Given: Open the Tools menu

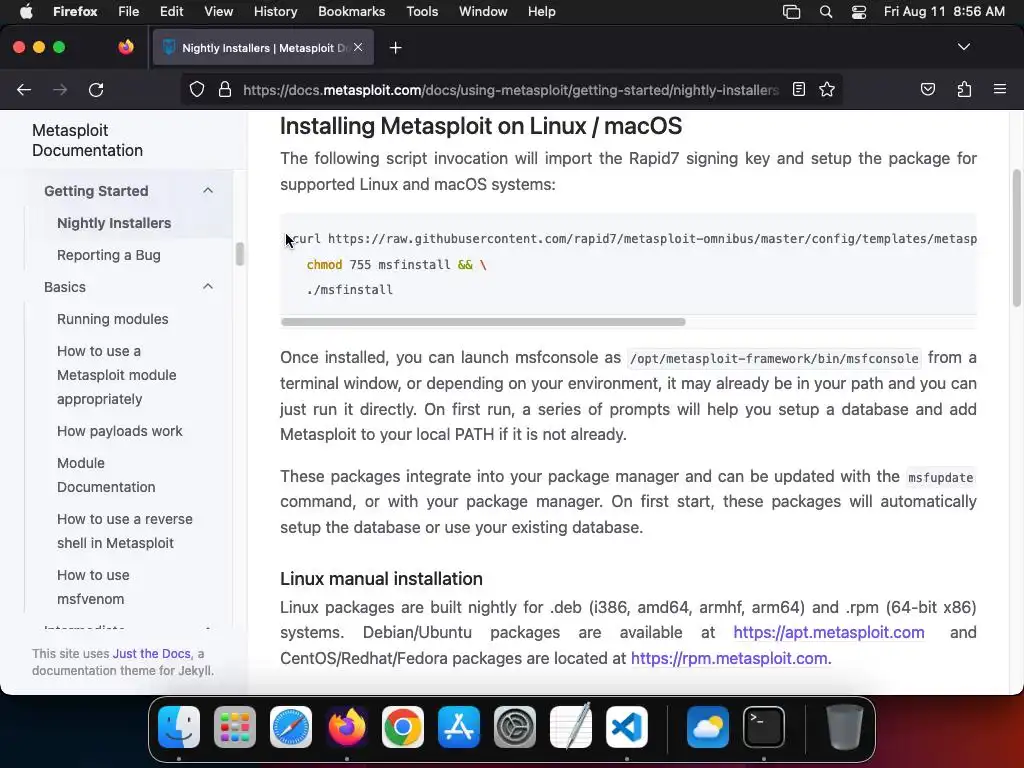Looking at the screenshot, I should [422, 11].
